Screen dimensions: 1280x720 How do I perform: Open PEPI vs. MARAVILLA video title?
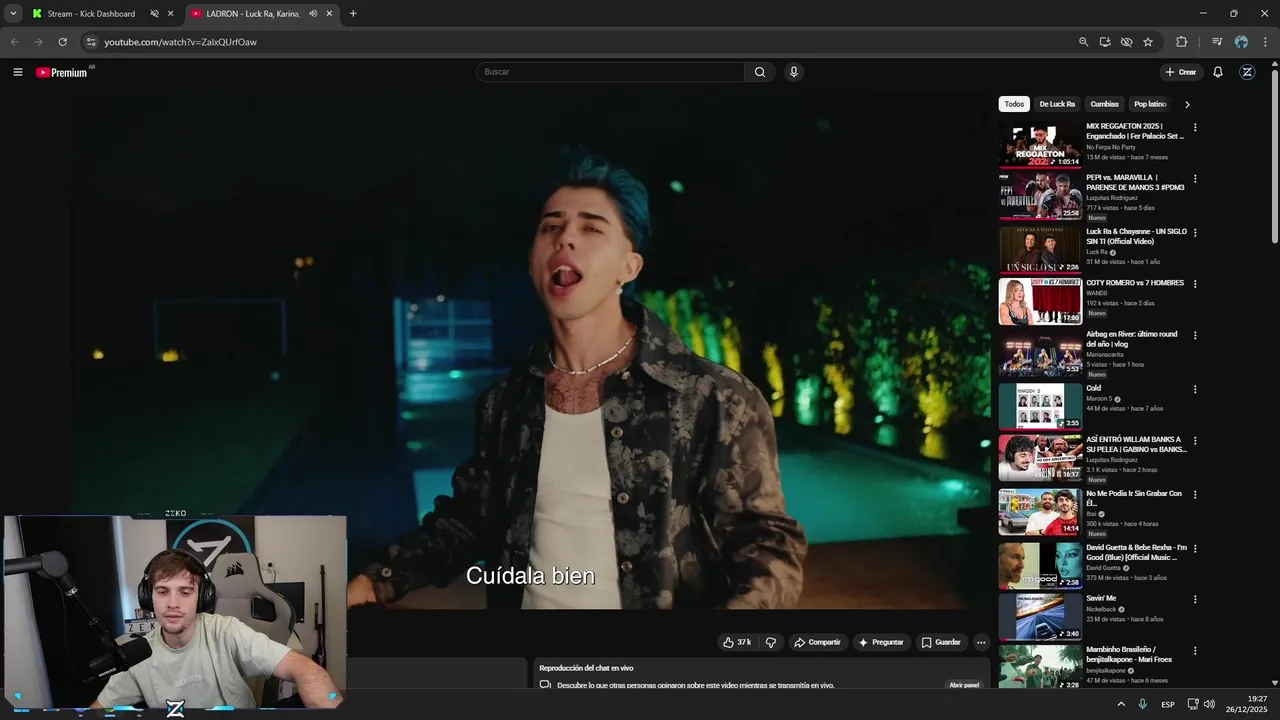point(1135,182)
